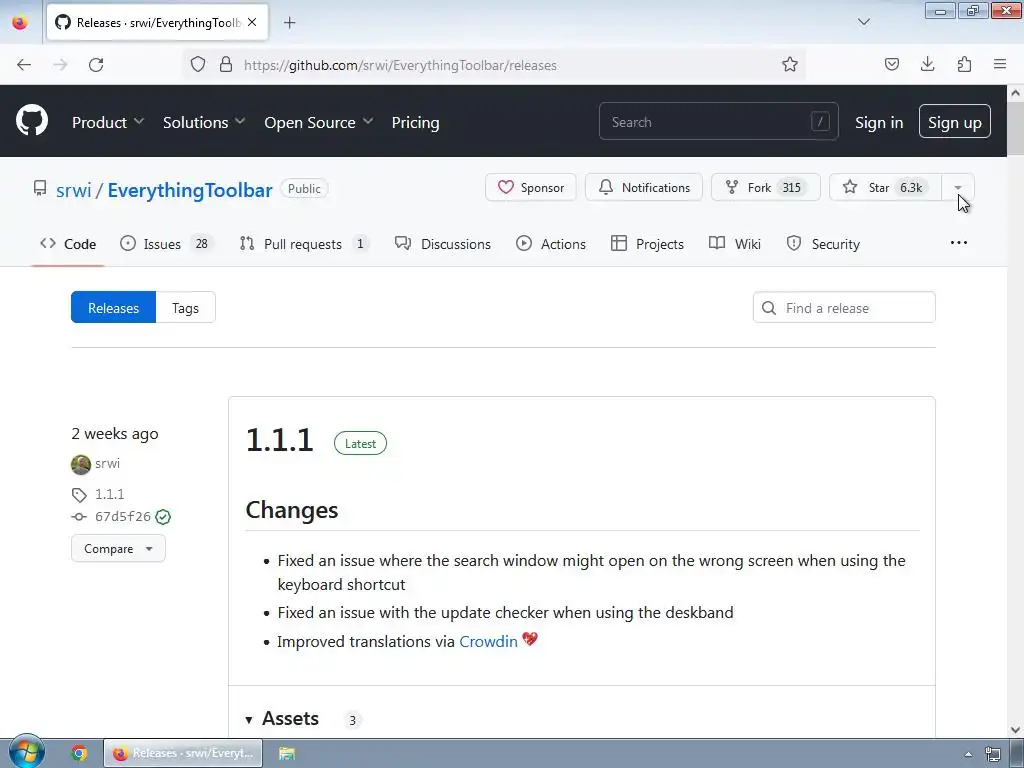Show hidden system tray icons

[x=968, y=754]
